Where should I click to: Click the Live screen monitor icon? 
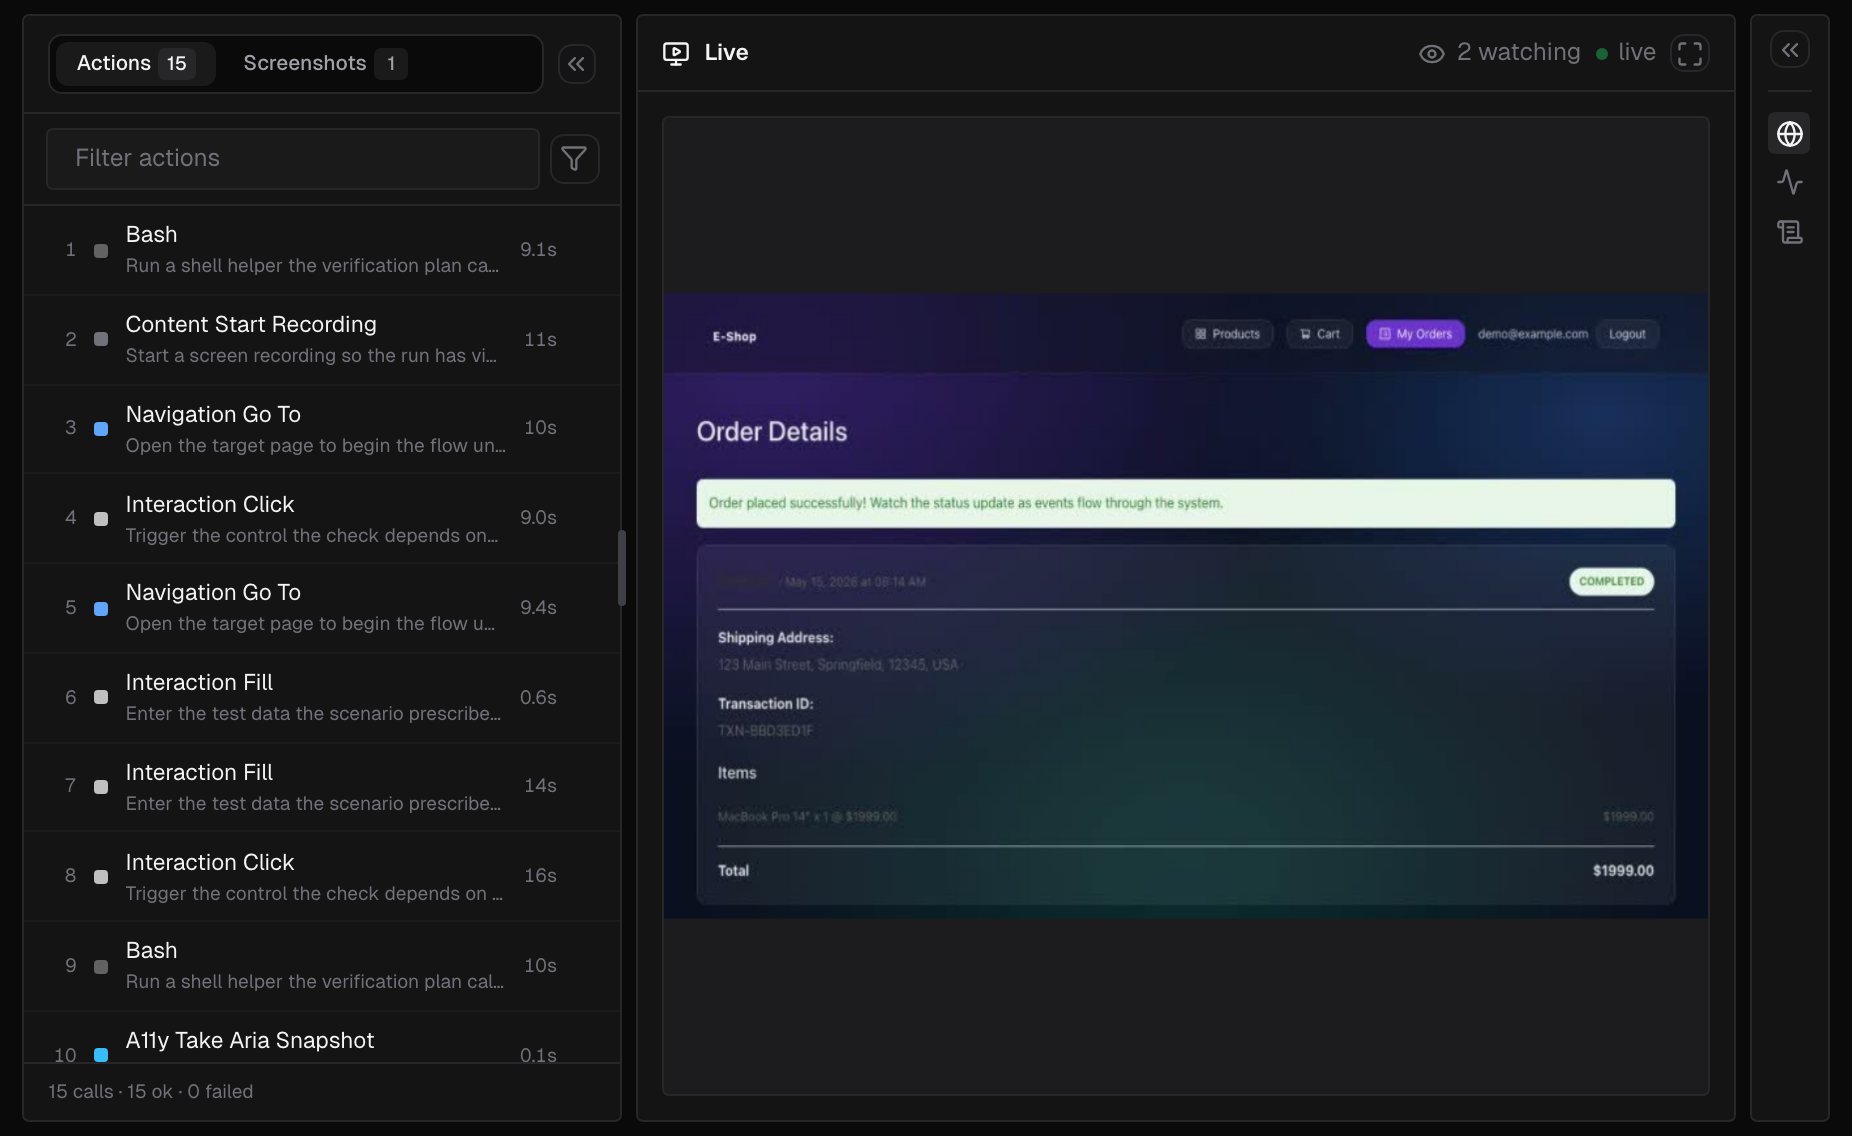click(x=676, y=53)
